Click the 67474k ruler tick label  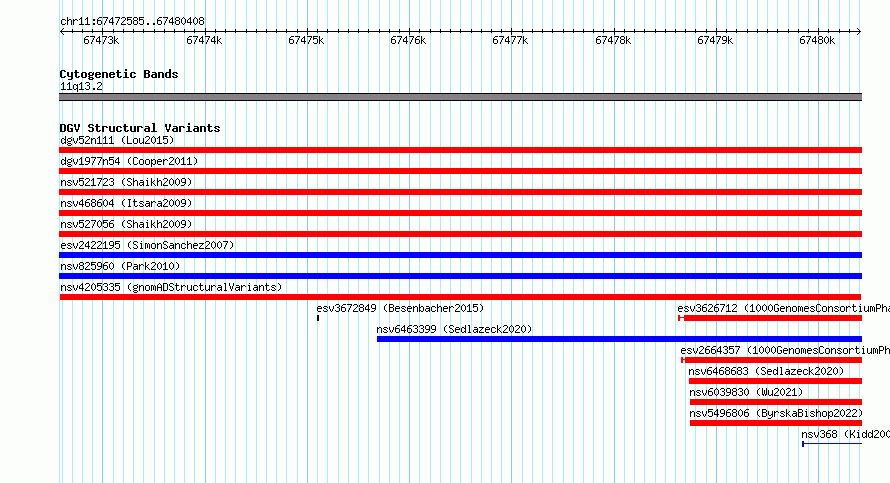(204, 40)
